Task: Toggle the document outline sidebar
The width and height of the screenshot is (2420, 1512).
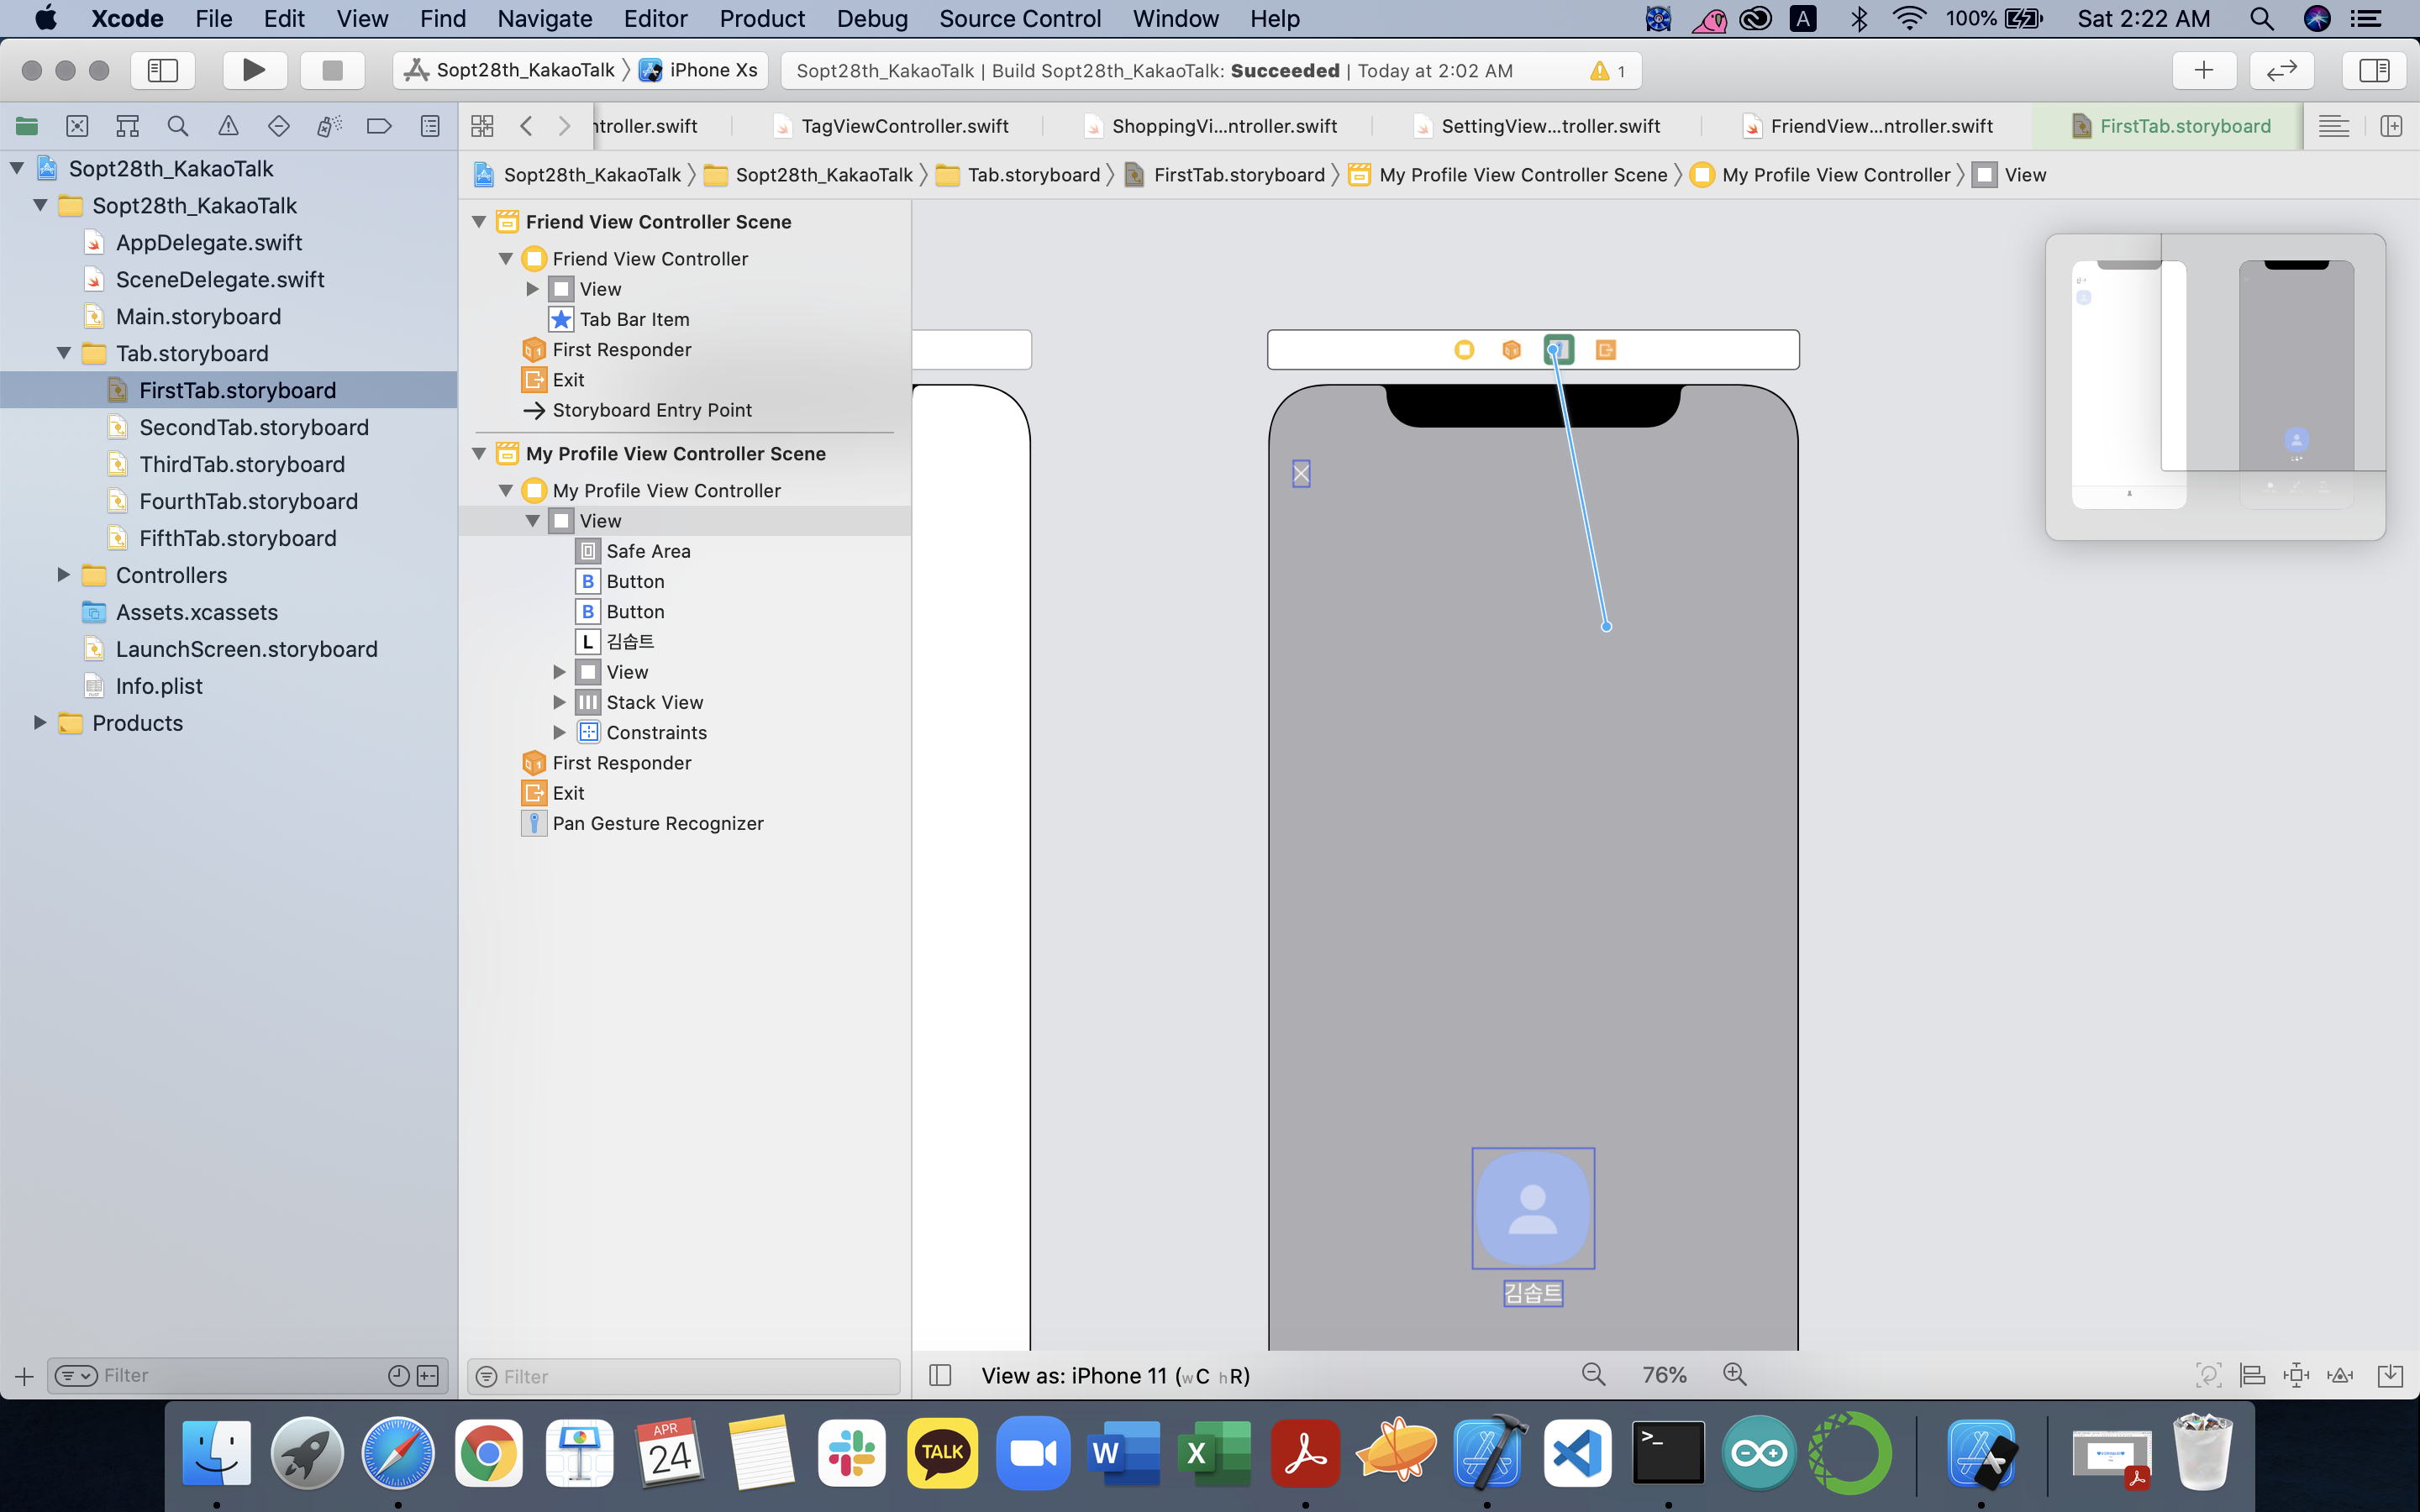Action: pyautogui.click(x=940, y=1375)
